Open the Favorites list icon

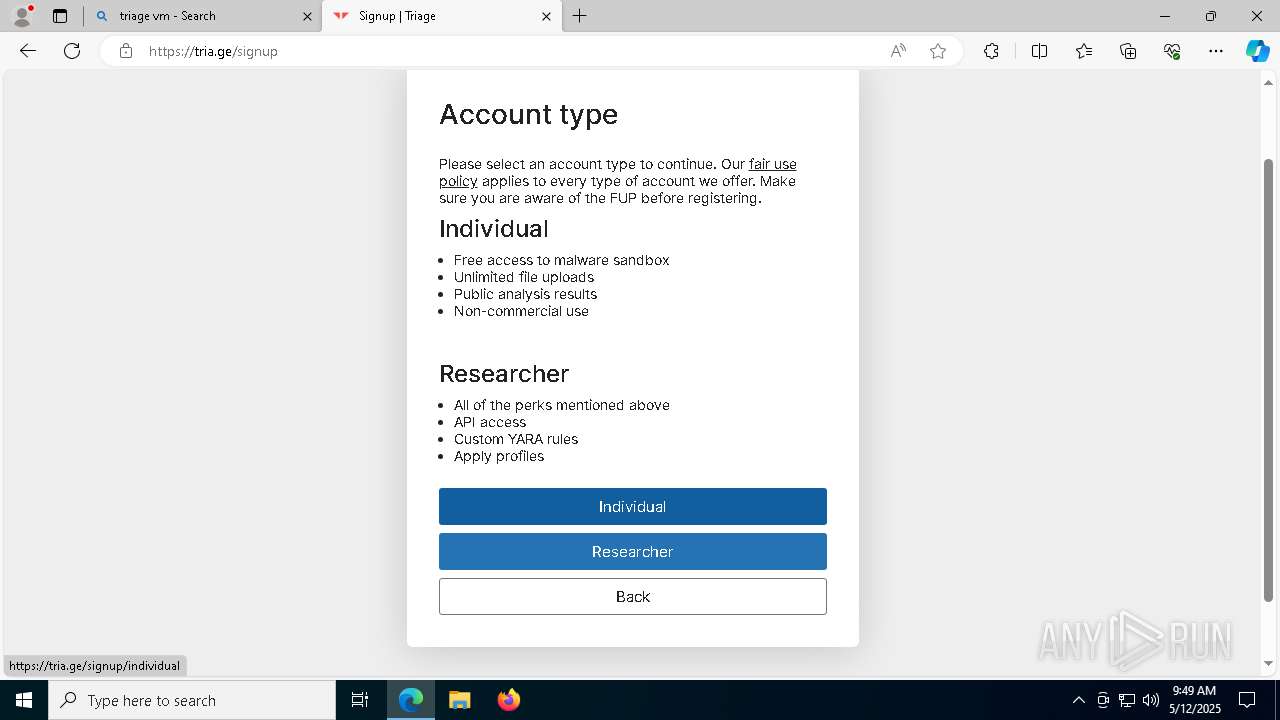tap(1084, 51)
